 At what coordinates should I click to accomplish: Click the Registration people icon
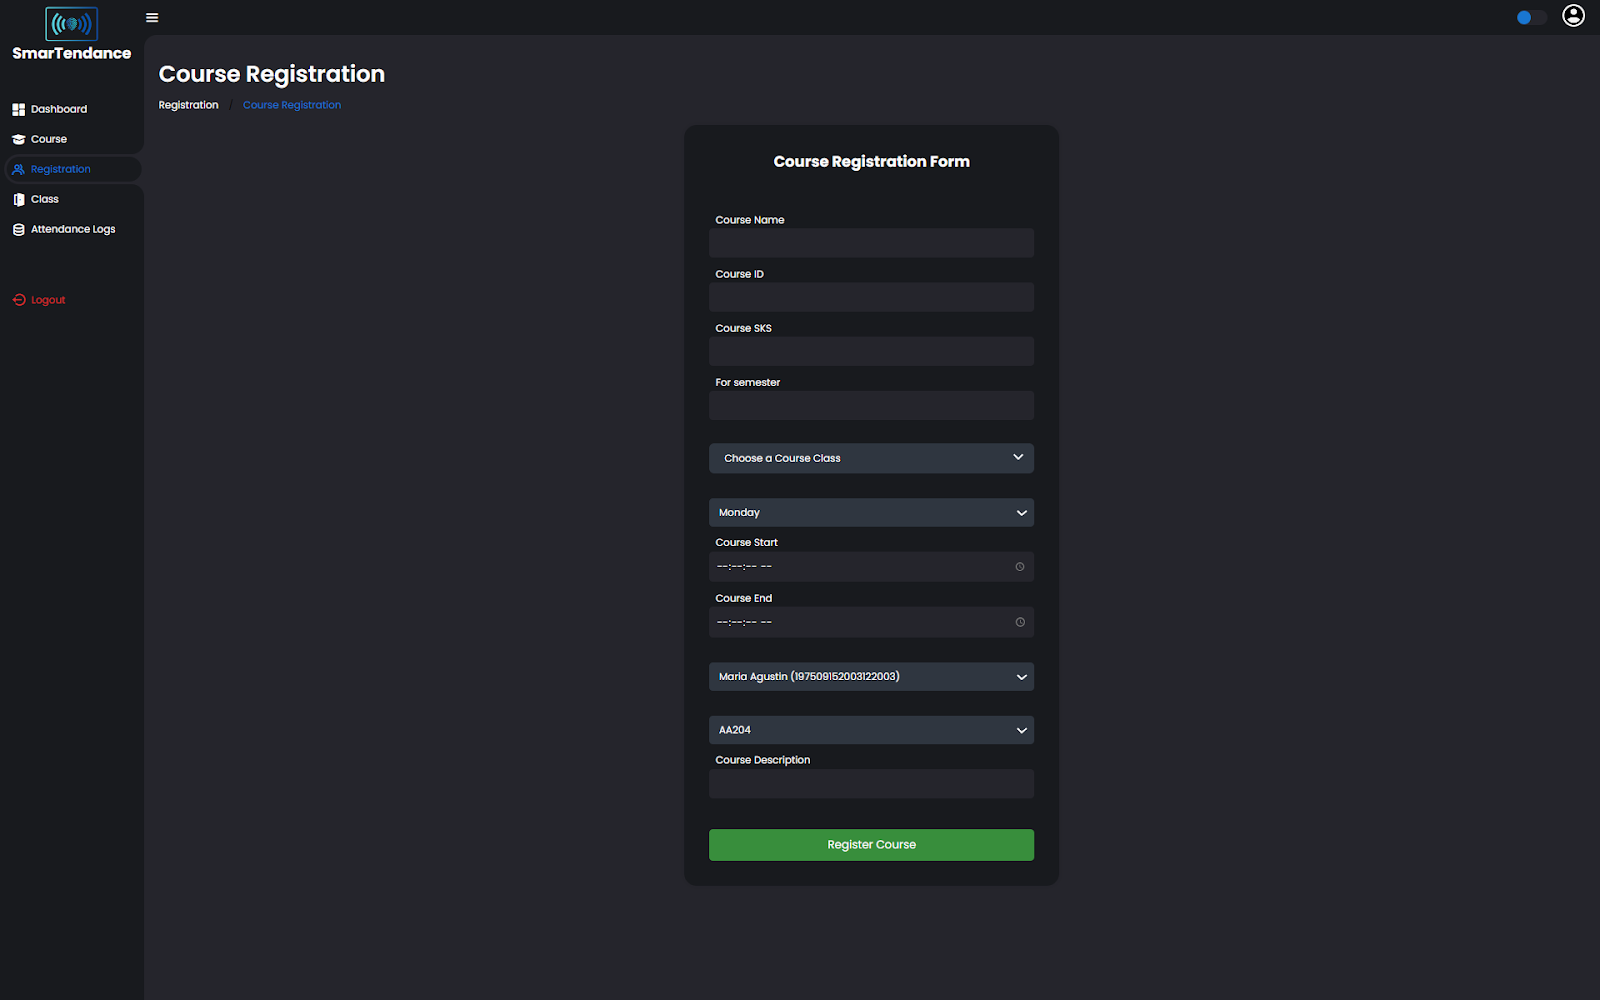pos(18,169)
